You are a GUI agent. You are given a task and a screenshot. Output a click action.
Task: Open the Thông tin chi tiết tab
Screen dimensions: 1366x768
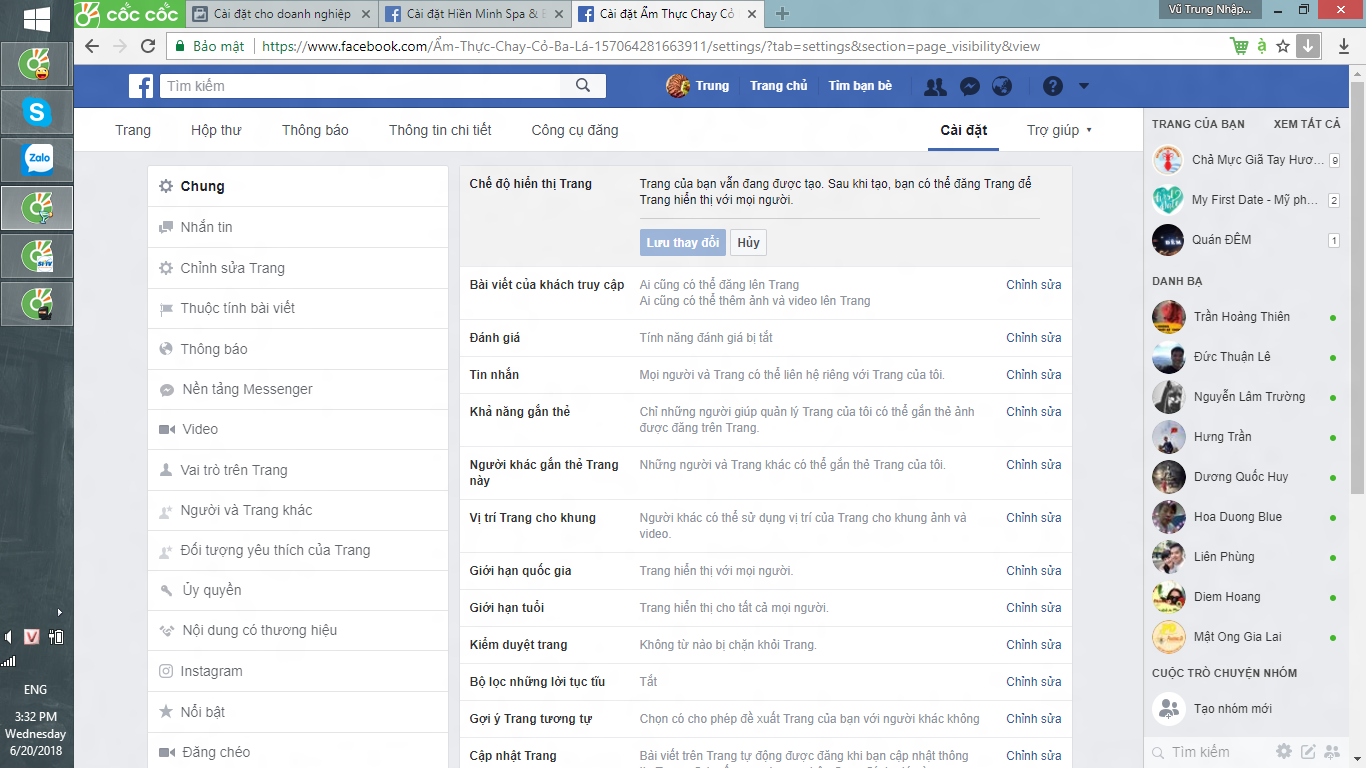[440, 130]
